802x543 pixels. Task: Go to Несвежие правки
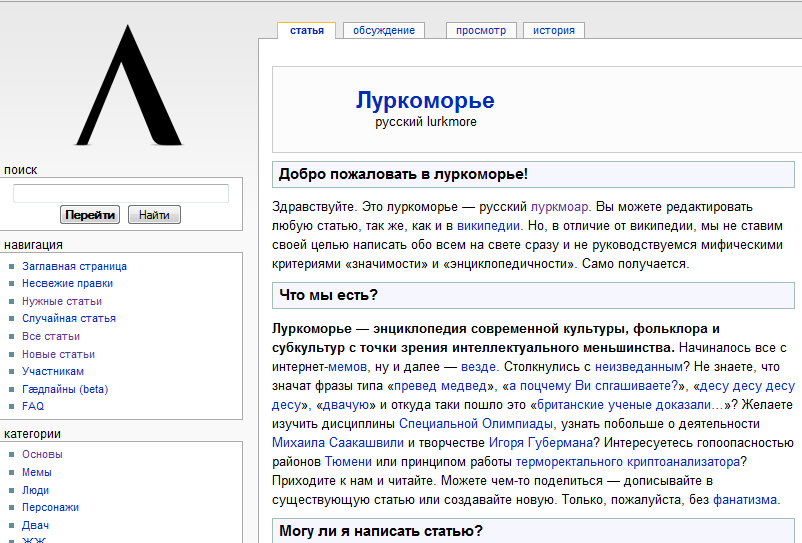[68, 283]
